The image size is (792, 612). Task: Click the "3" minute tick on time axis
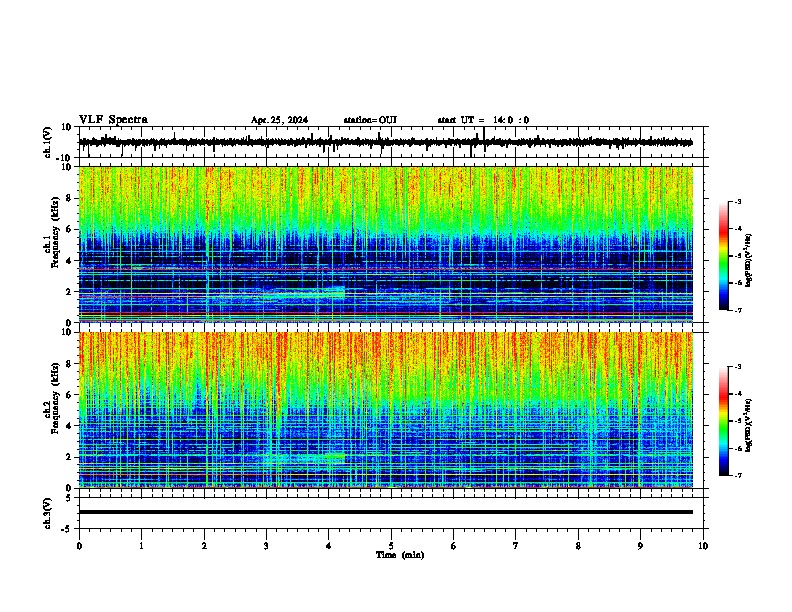pyautogui.click(x=266, y=546)
